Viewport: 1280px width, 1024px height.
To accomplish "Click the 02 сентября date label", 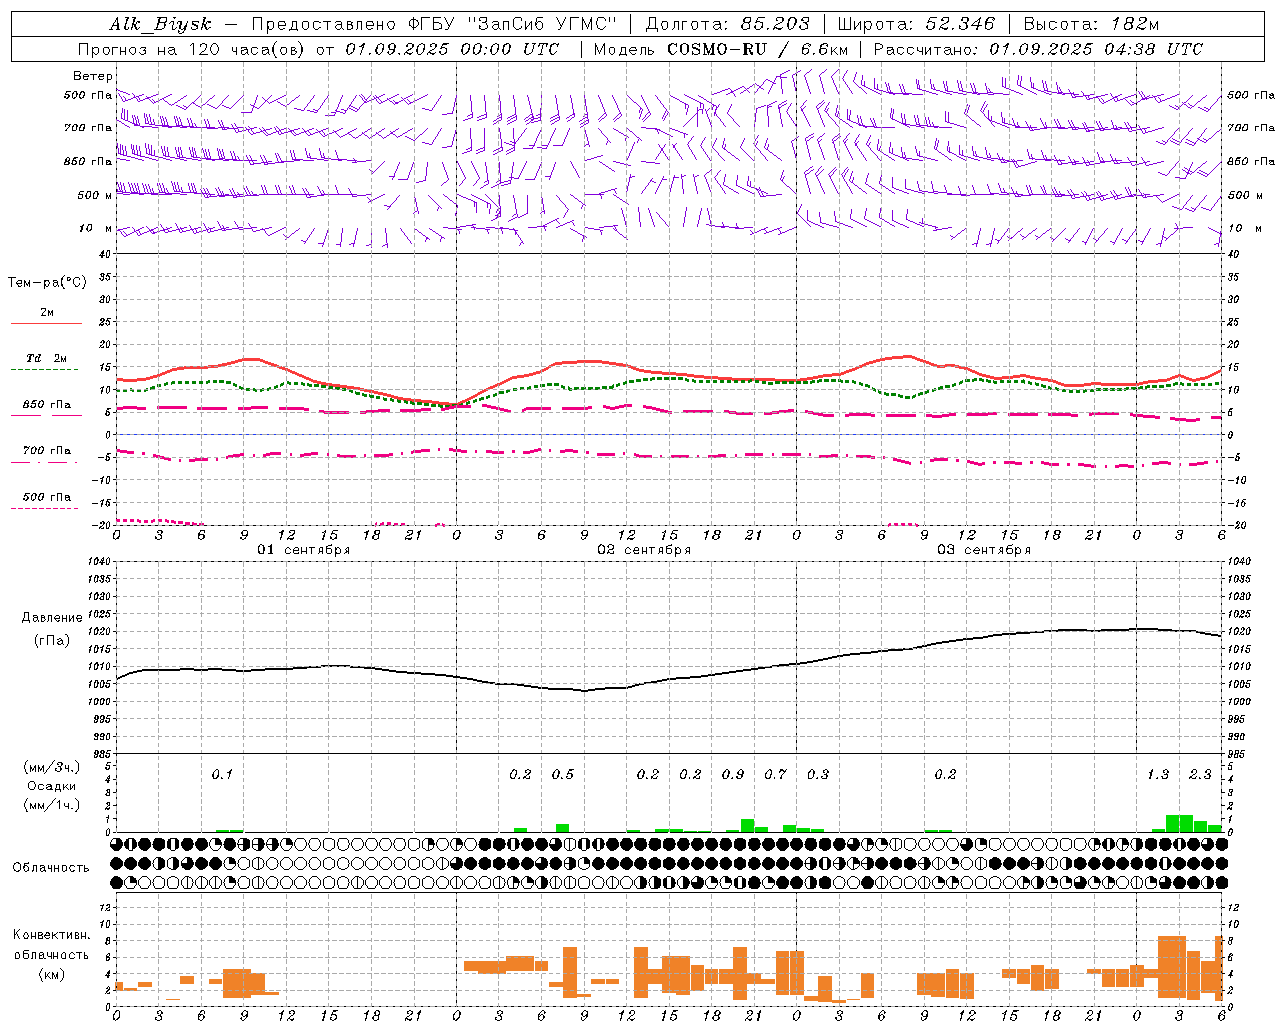I will [644, 550].
